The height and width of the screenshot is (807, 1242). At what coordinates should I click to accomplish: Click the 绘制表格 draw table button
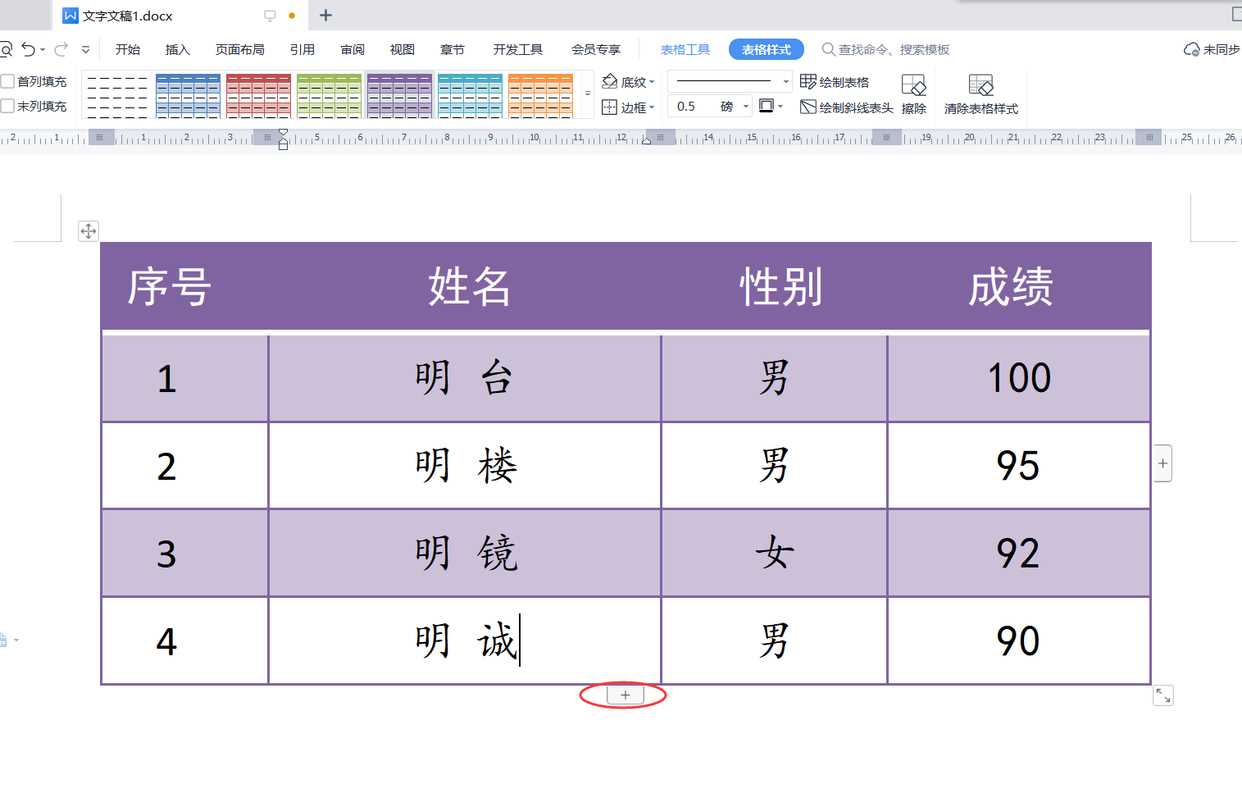point(835,82)
